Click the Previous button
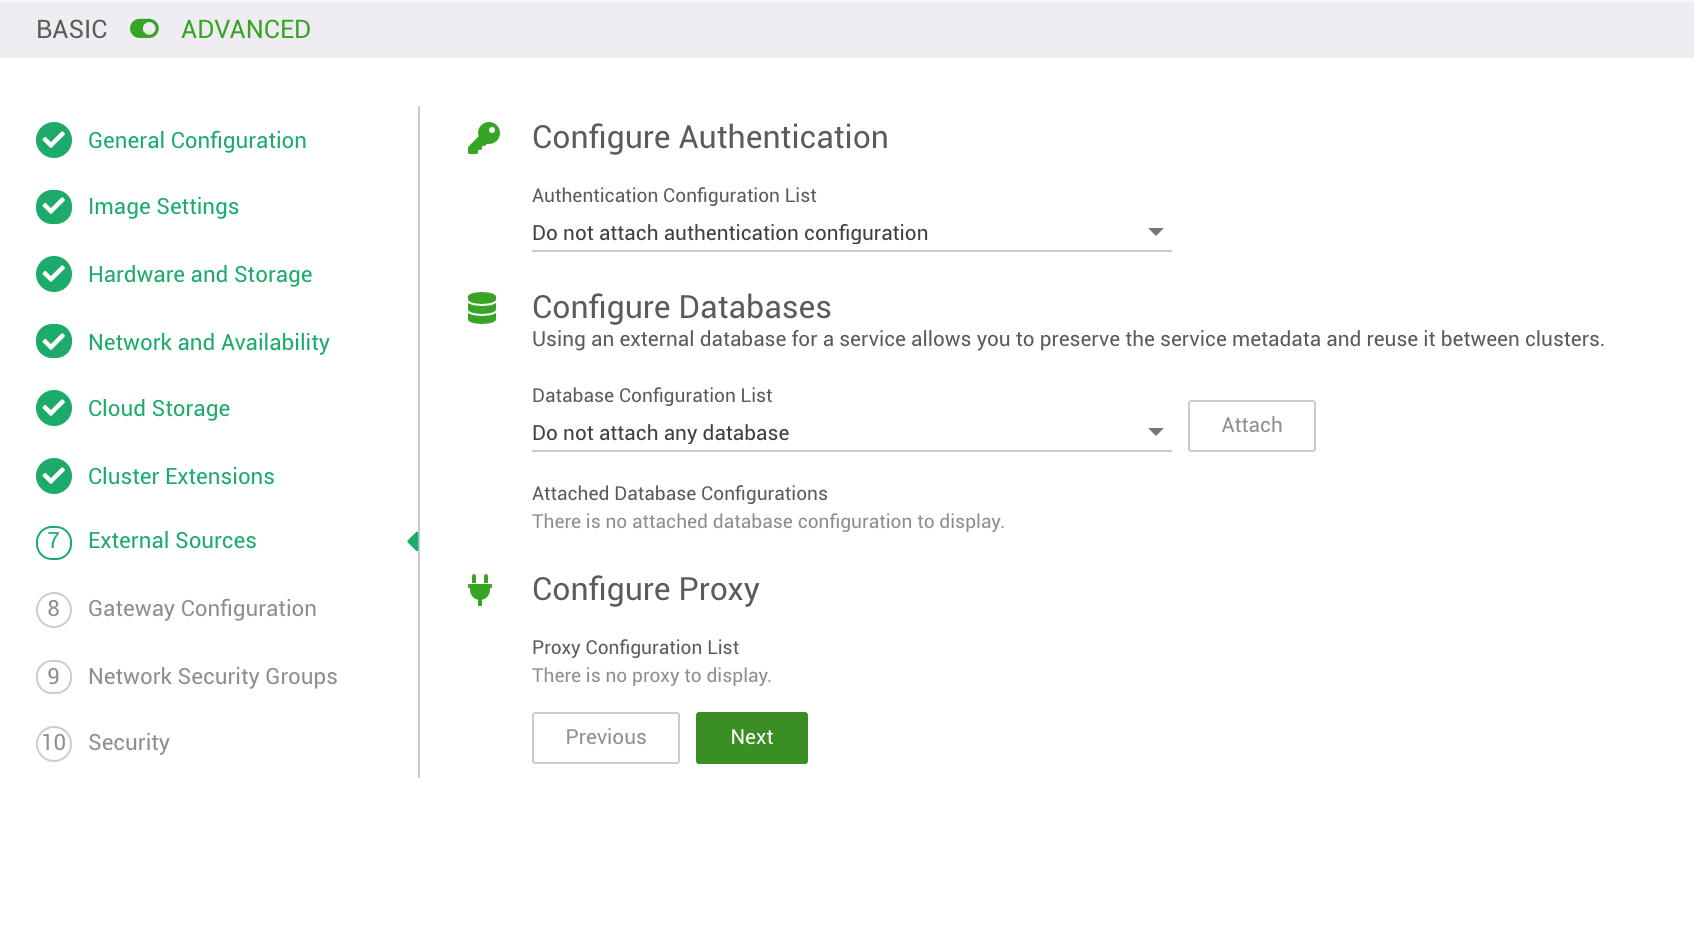The height and width of the screenshot is (952, 1694). coord(605,737)
